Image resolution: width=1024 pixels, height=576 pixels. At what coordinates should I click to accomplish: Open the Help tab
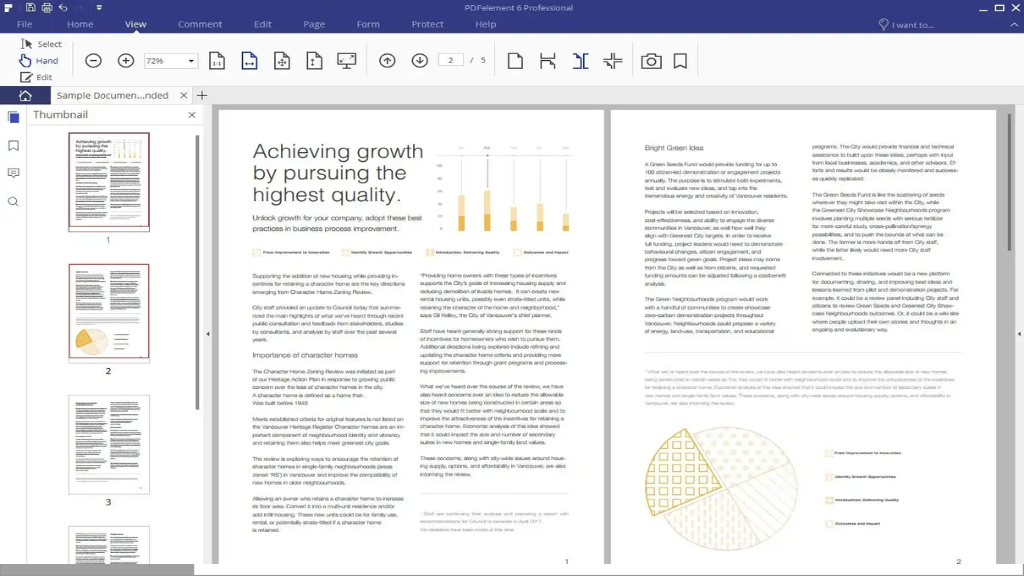(485, 24)
